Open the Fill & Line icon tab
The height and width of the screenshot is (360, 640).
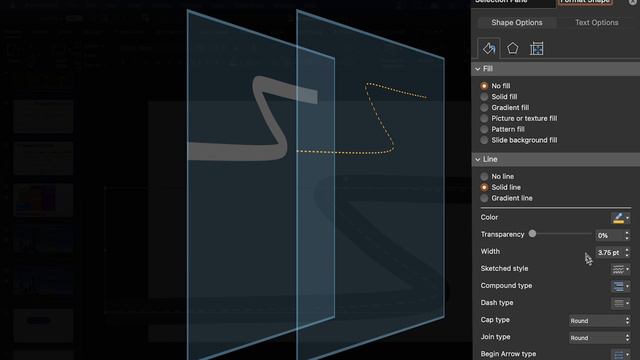[489, 49]
